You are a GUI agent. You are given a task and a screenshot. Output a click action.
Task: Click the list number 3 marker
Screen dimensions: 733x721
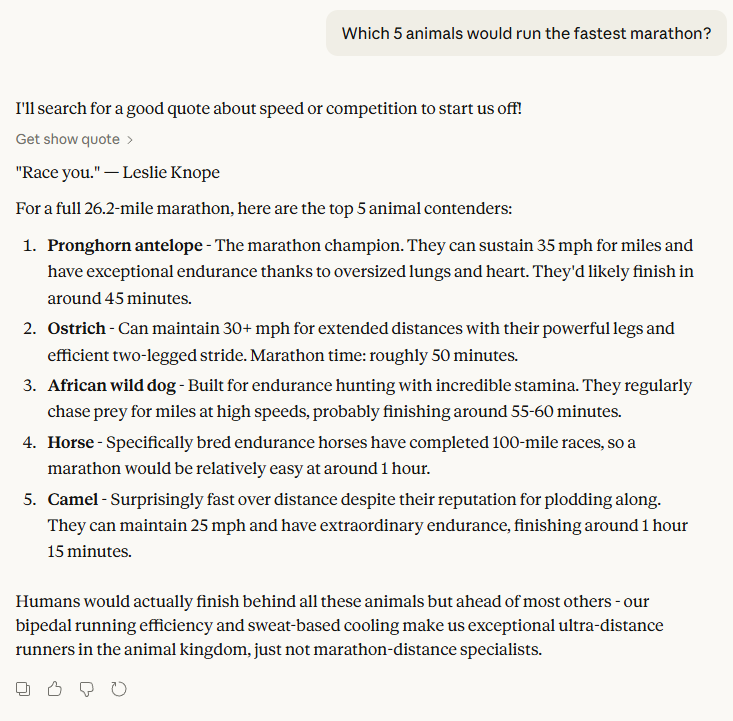tap(32, 385)
